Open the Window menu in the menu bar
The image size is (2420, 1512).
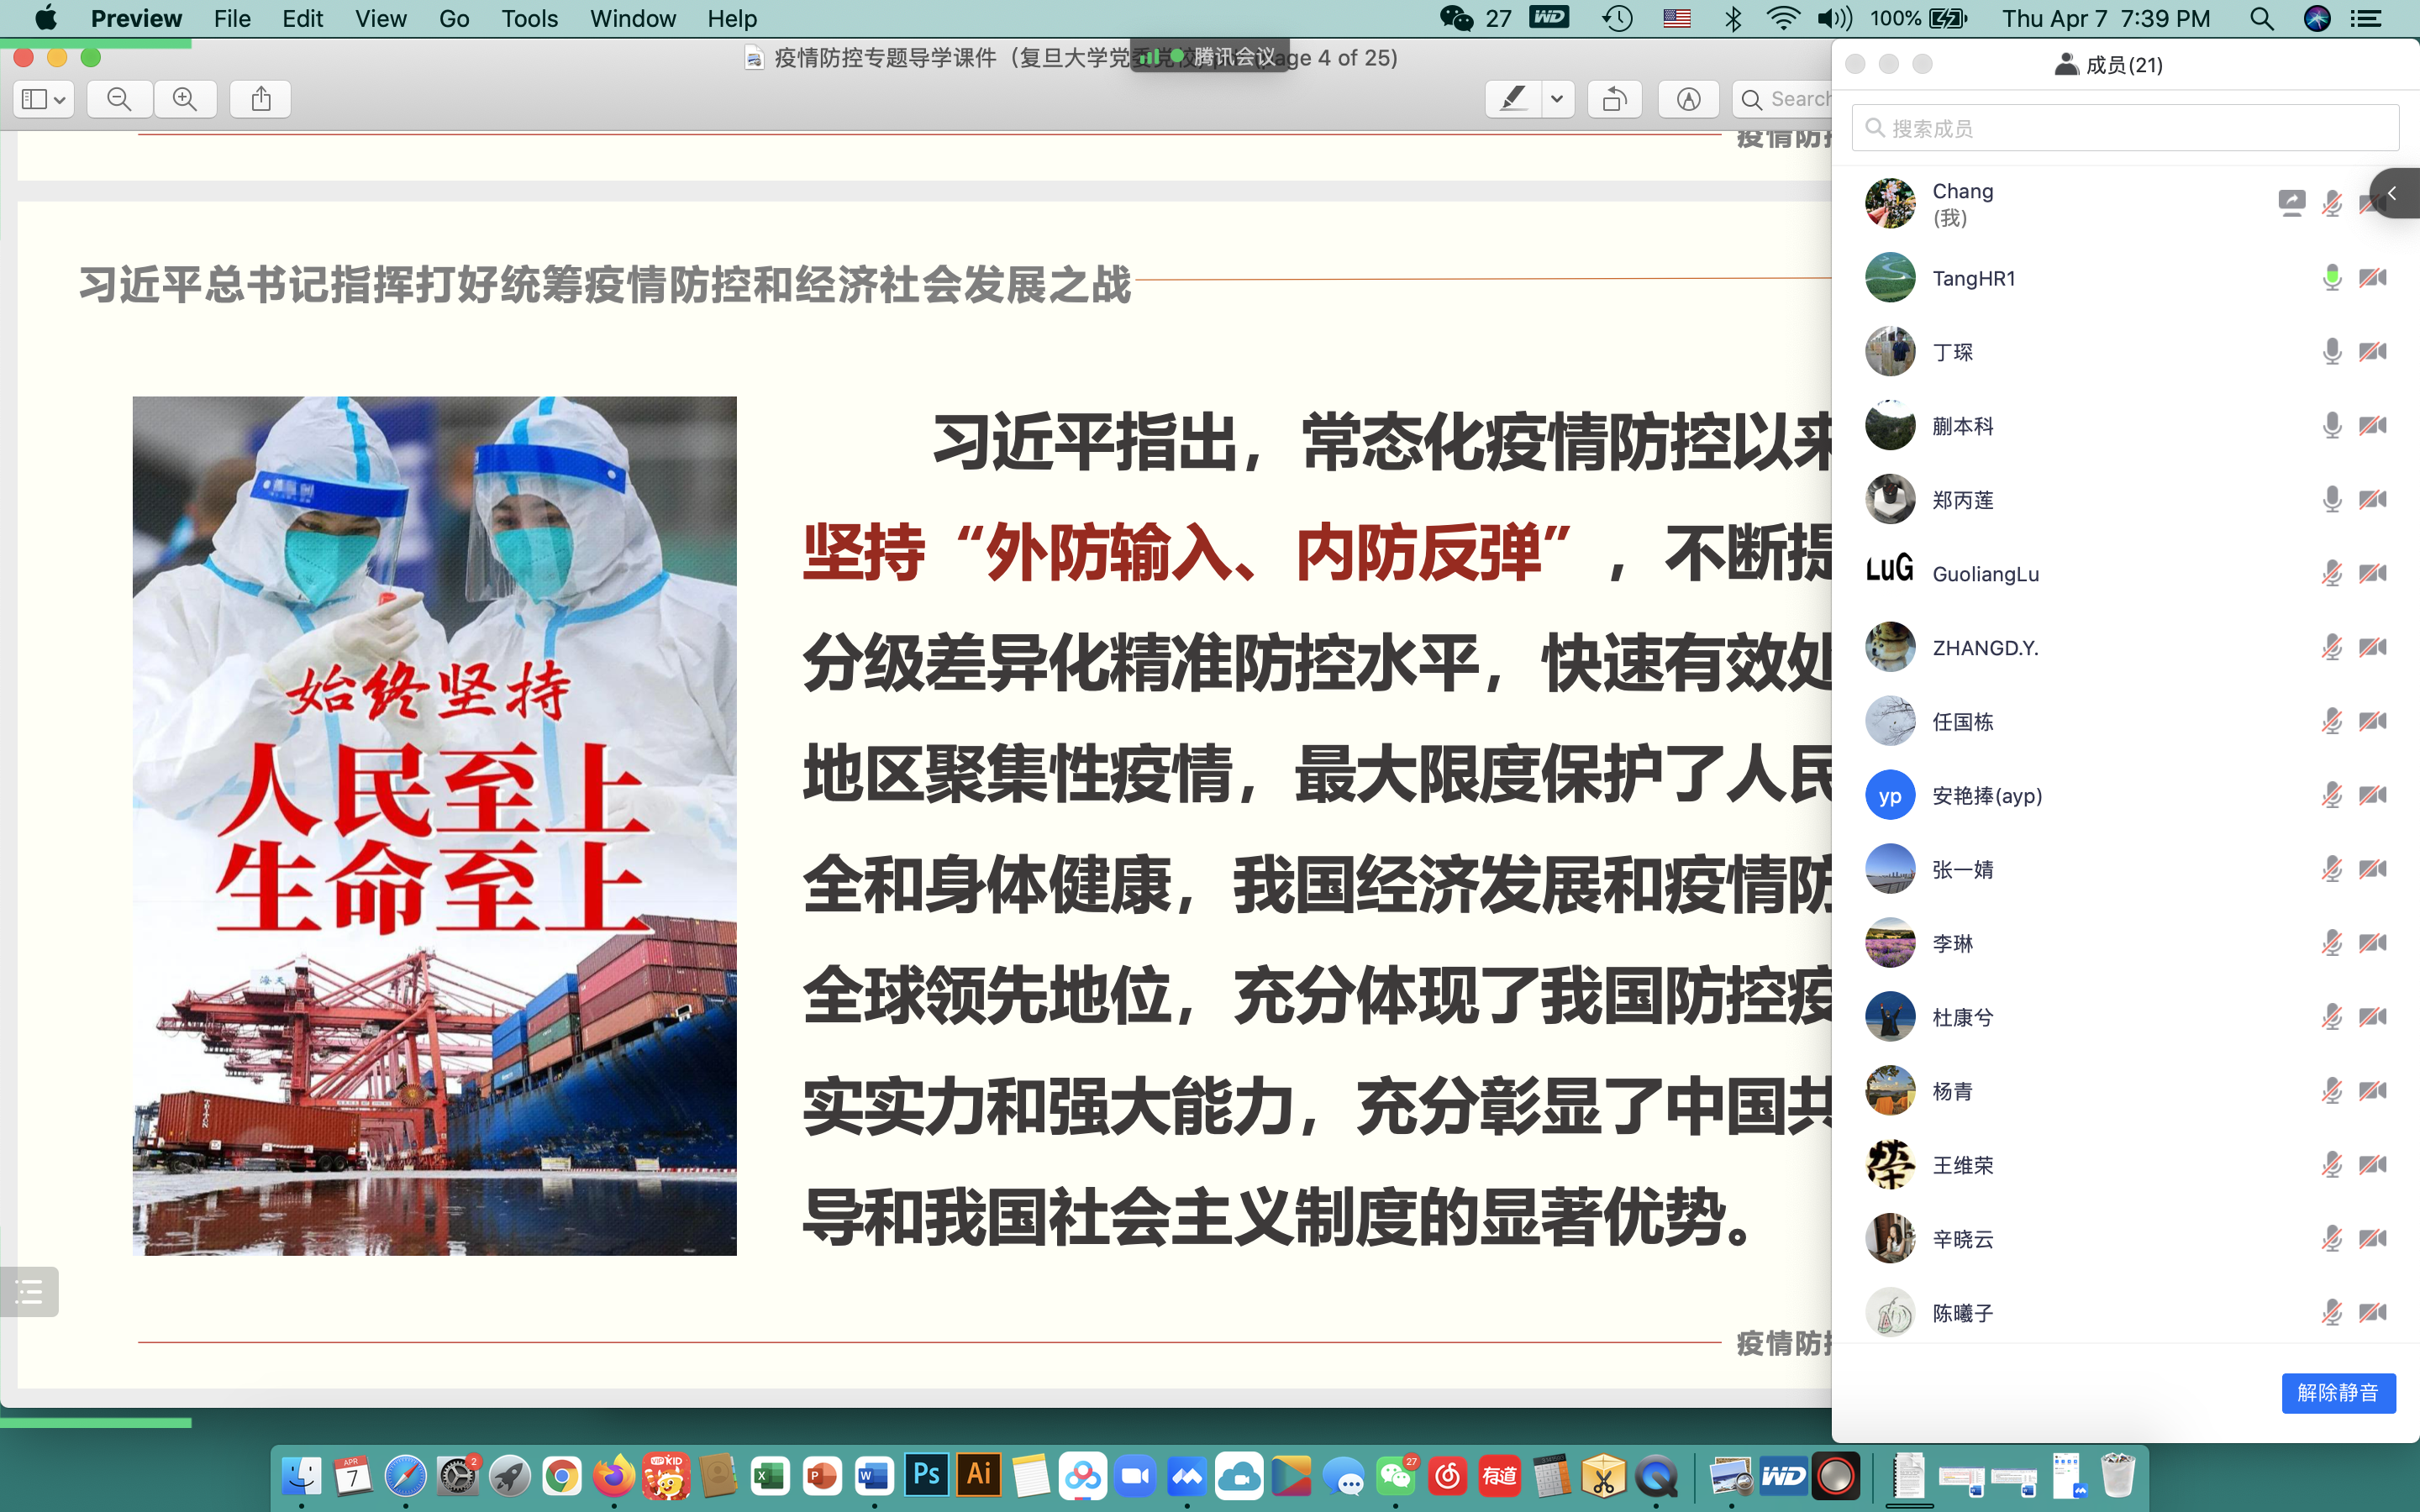pos(632,18)
